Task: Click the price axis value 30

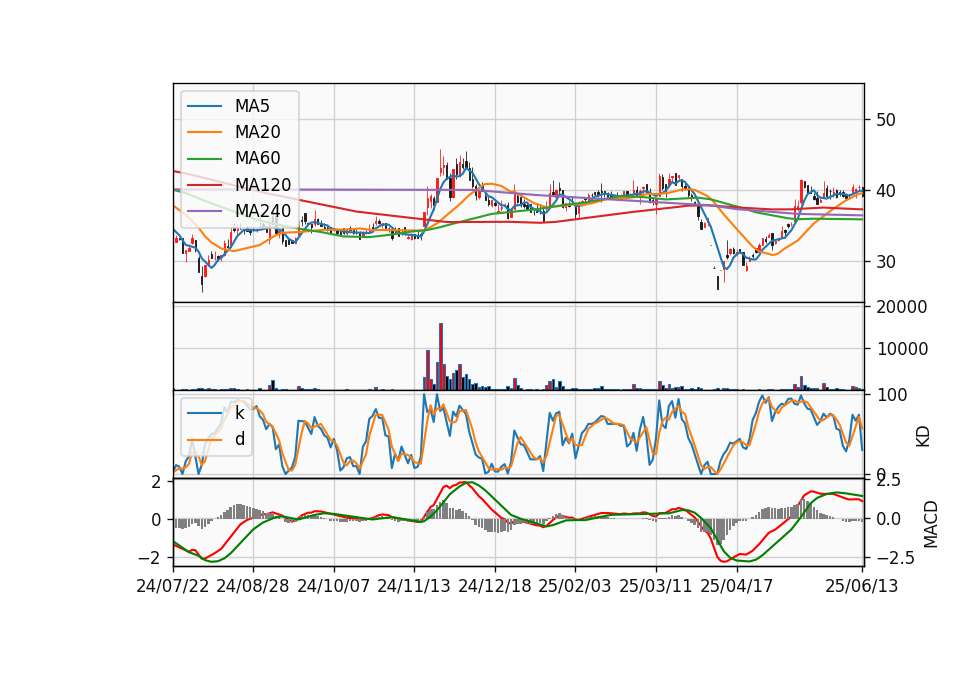Action: click(x=886, y=262)
